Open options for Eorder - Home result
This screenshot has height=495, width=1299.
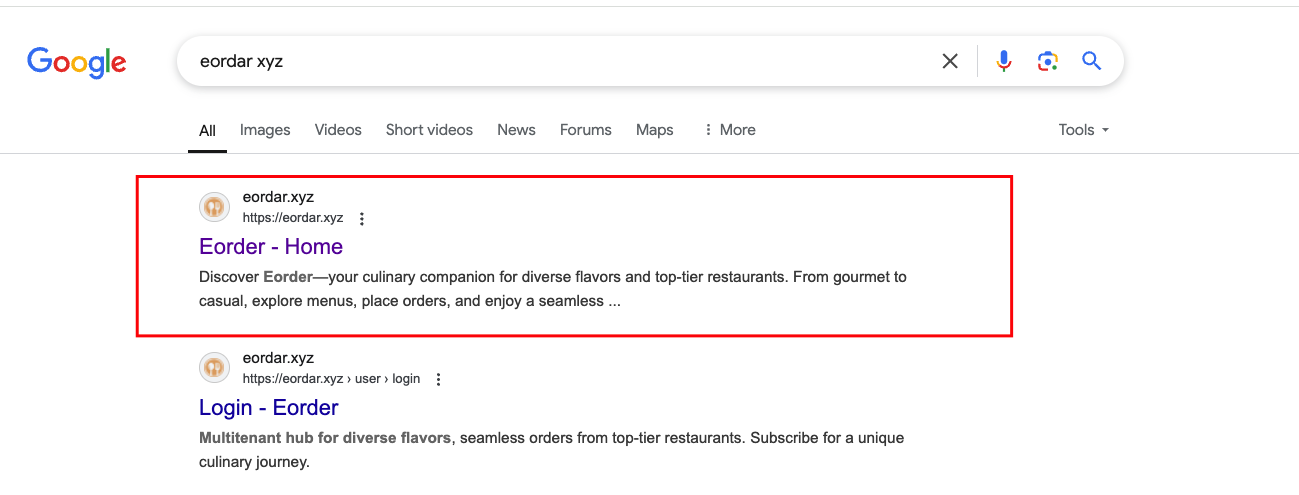[362, 218]
